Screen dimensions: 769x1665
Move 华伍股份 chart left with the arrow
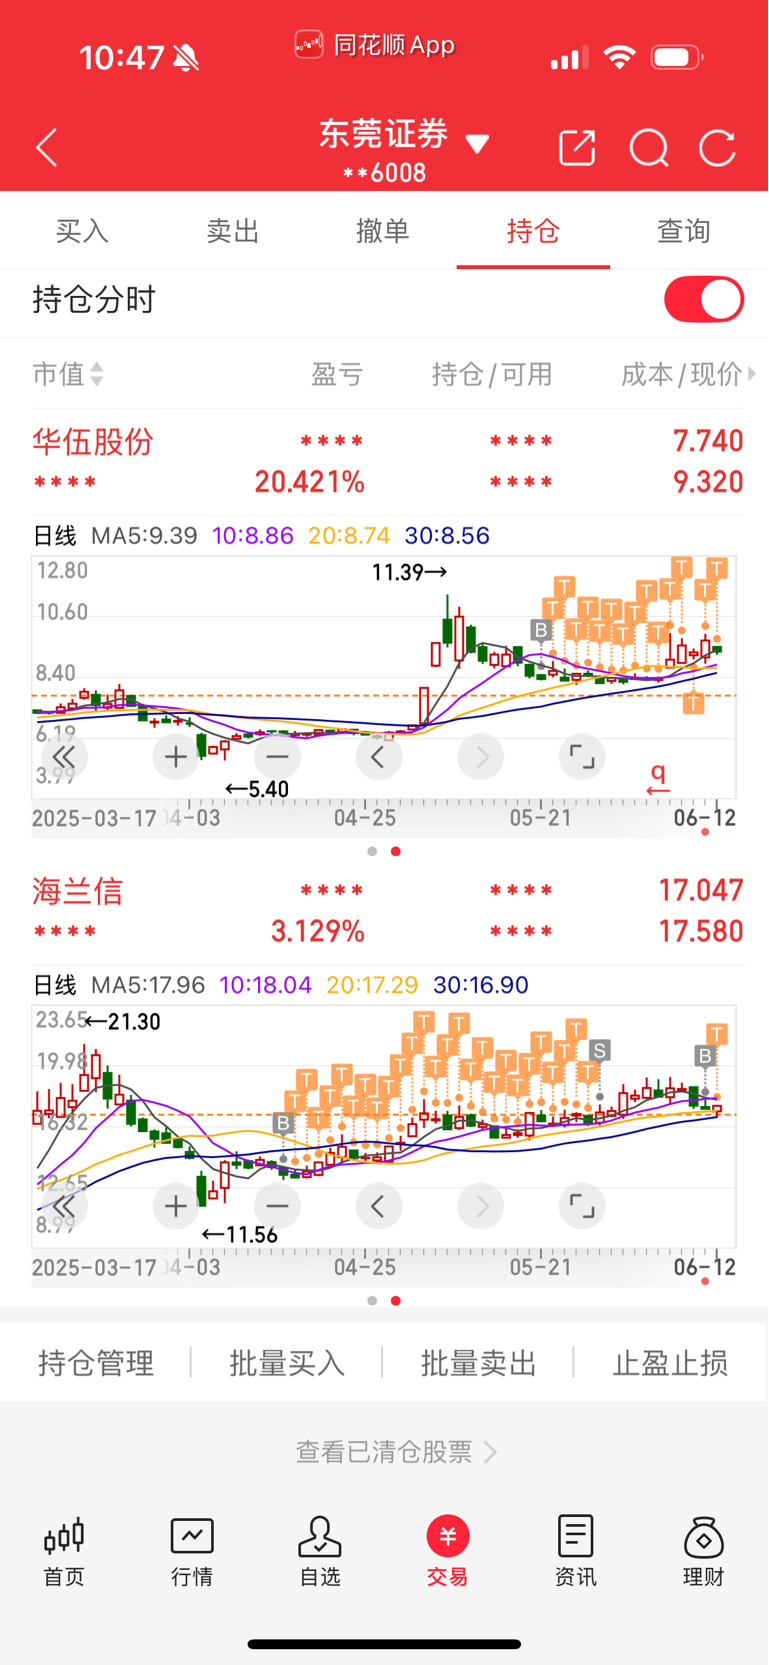(x=379, y=757)
